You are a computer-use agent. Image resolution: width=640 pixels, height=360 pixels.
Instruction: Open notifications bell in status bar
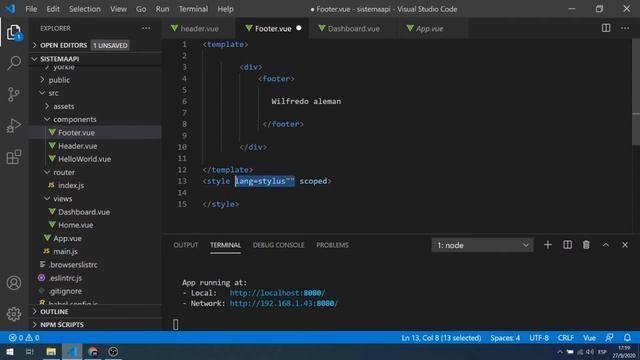(x=627, y=338)
